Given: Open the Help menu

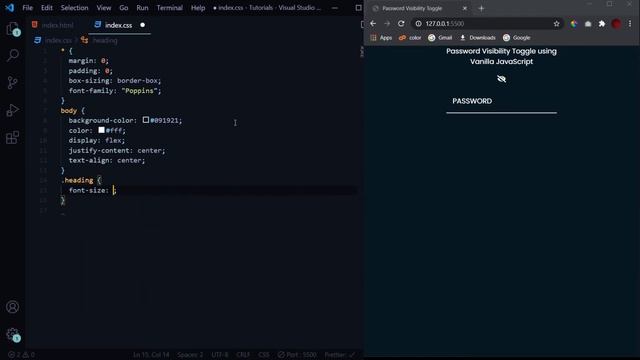Looking at the screenshot, I should click(x=198, y=8).
